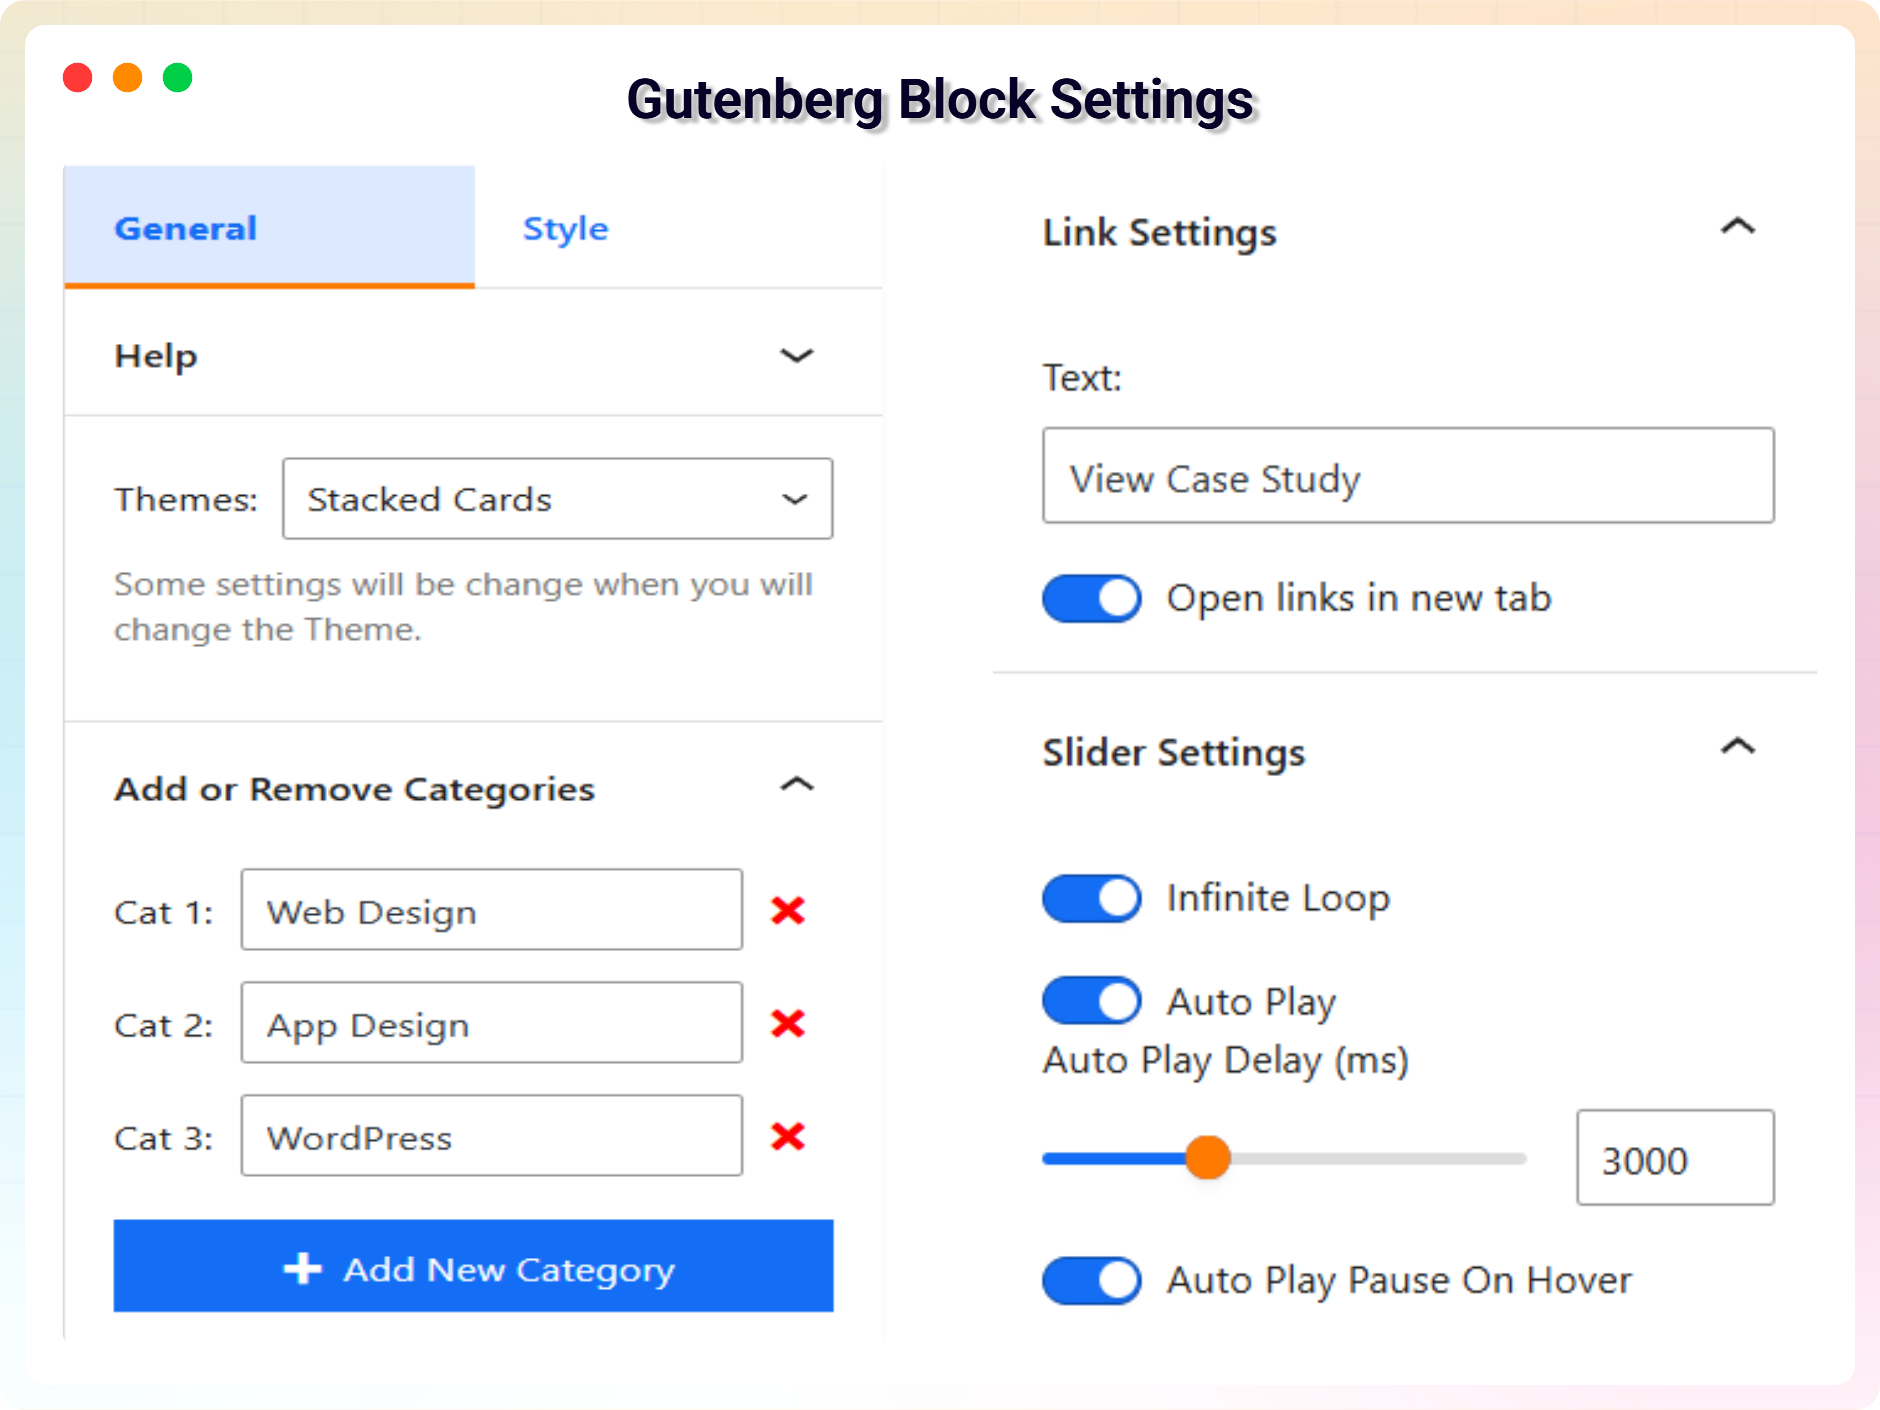Click the Add New Category button

(473, 1266)
